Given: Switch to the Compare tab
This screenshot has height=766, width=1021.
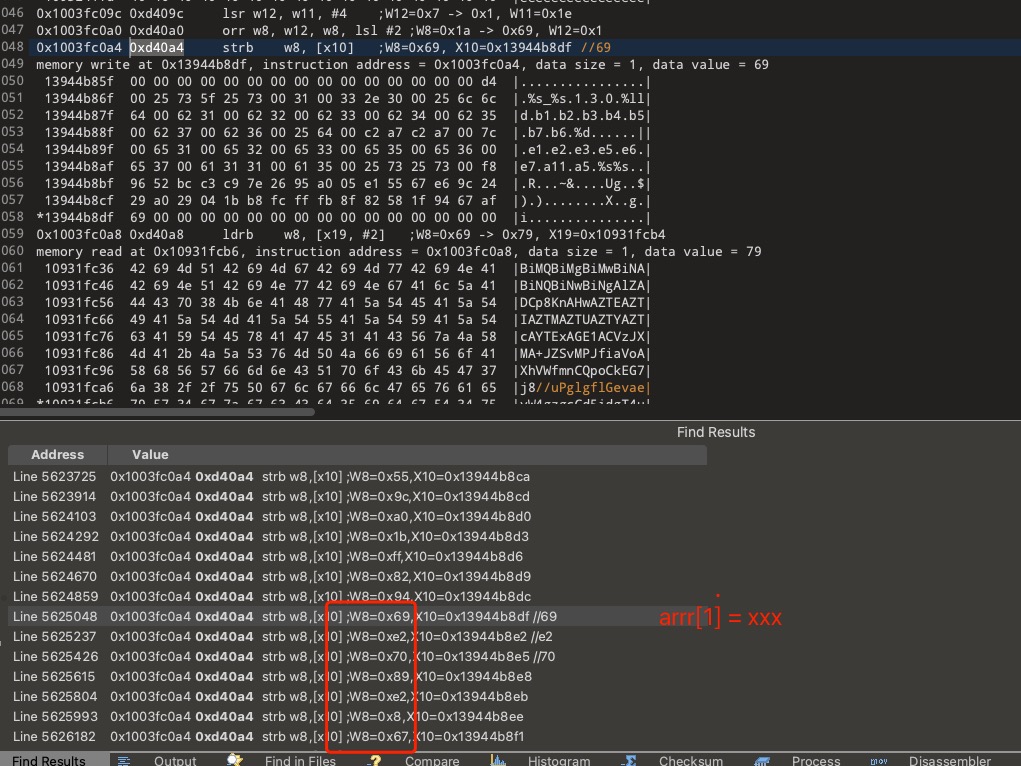Looking at the screenshot, I should 432,760.
